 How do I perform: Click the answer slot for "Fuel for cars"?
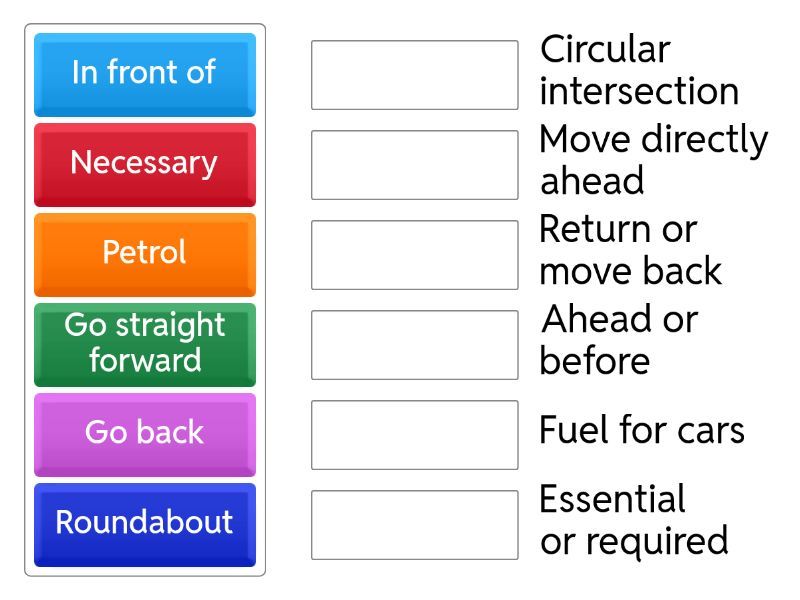click(414, 435)
